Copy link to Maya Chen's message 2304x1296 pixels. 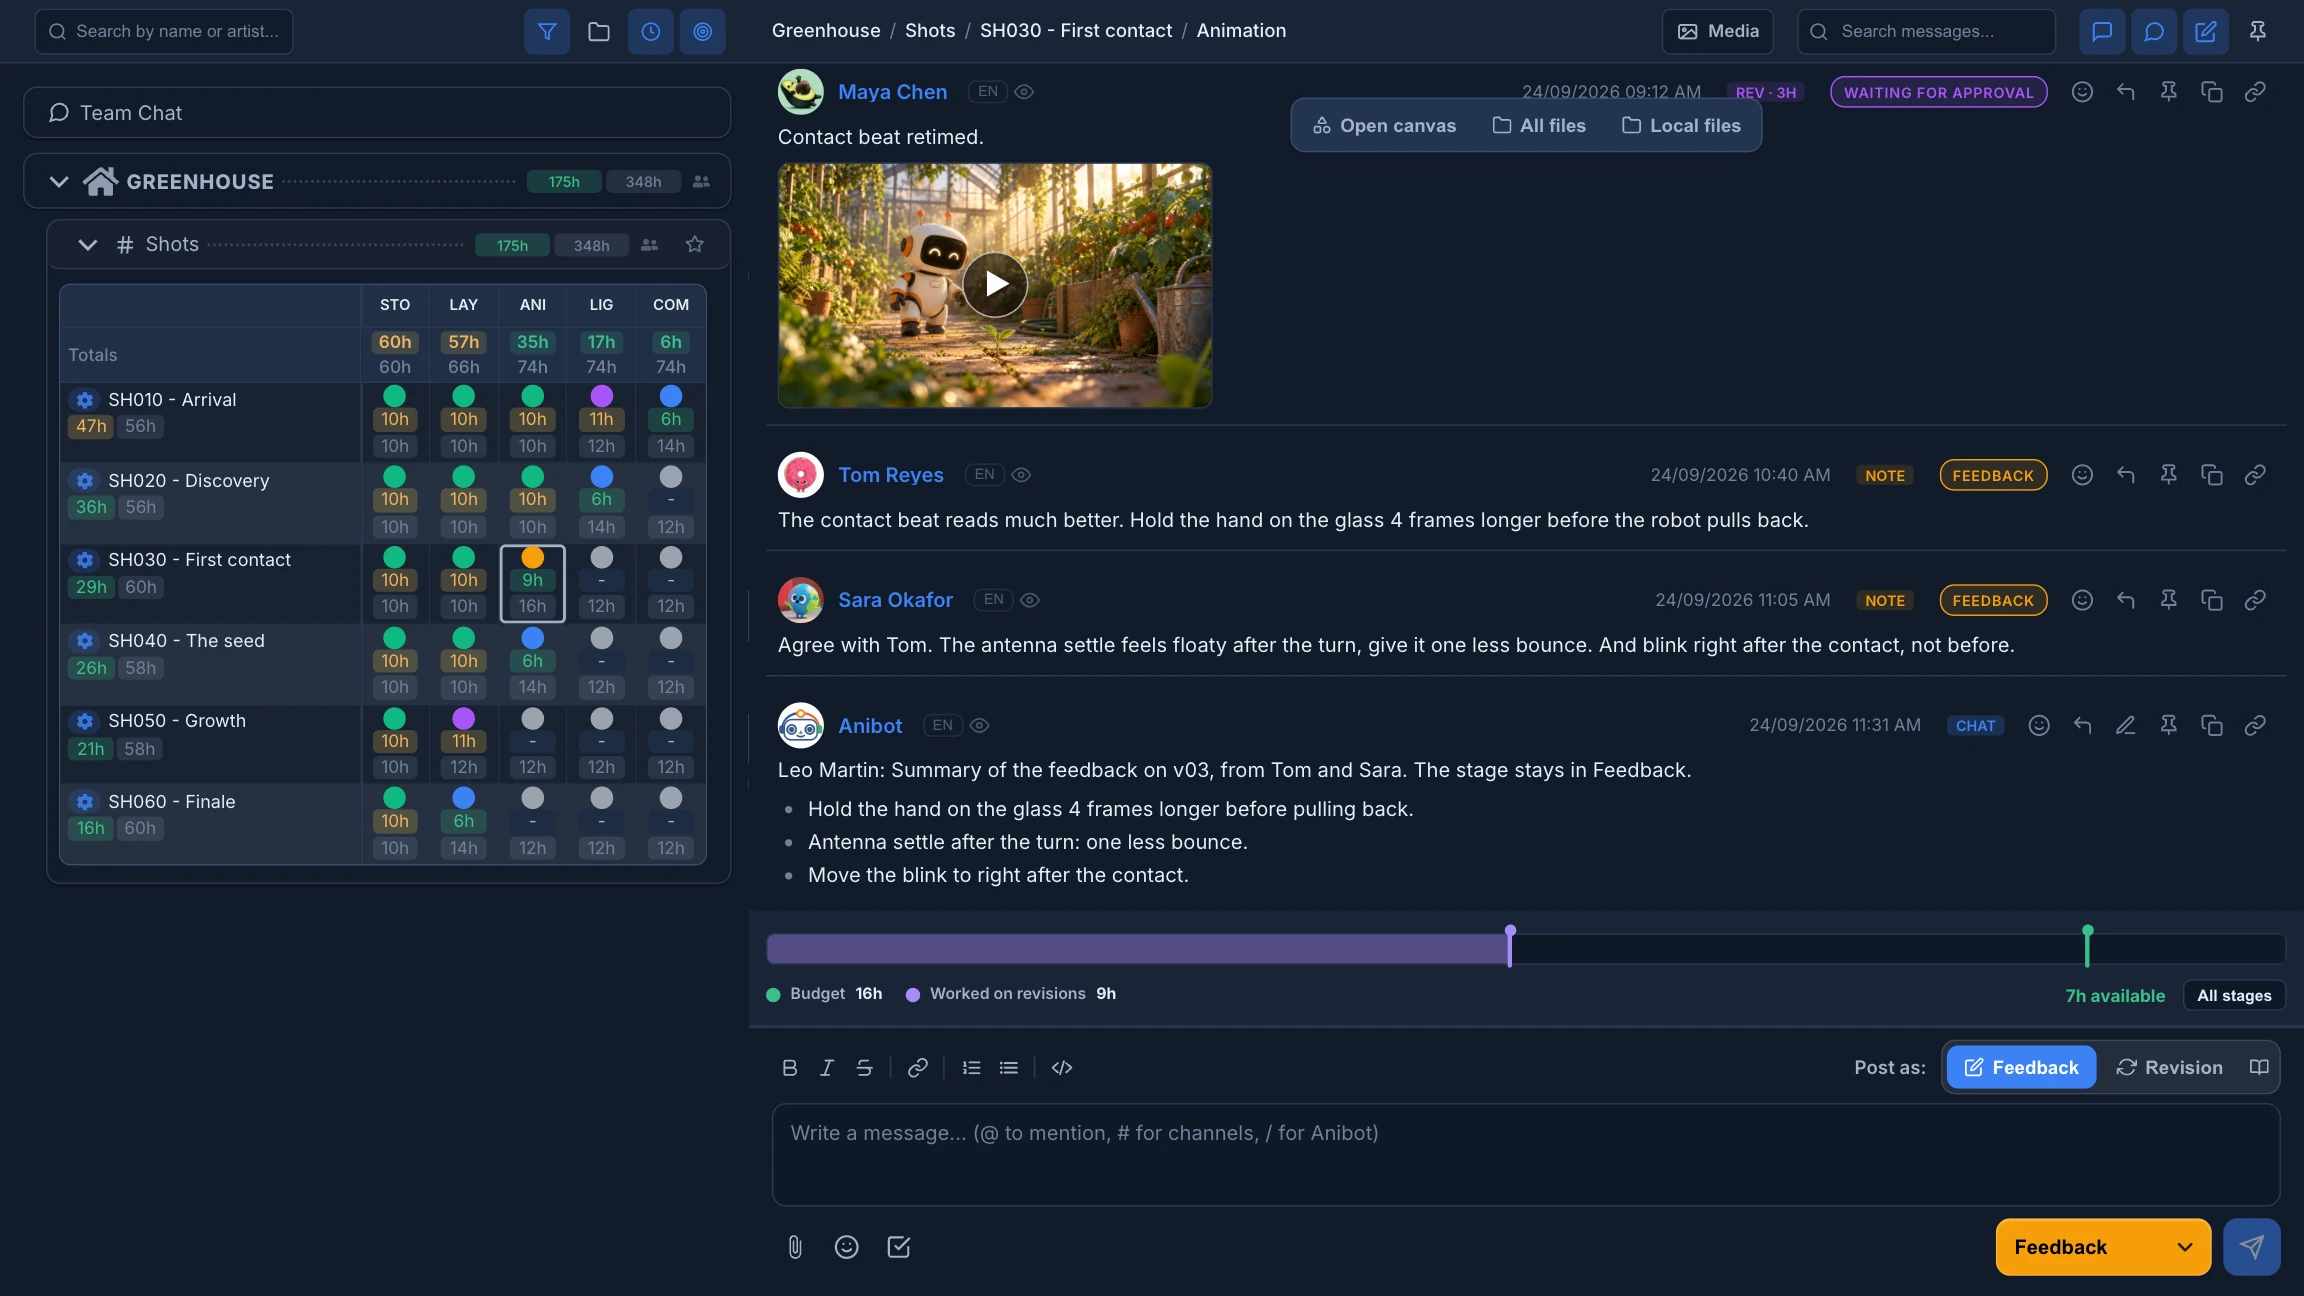[x=2254, y=92]
